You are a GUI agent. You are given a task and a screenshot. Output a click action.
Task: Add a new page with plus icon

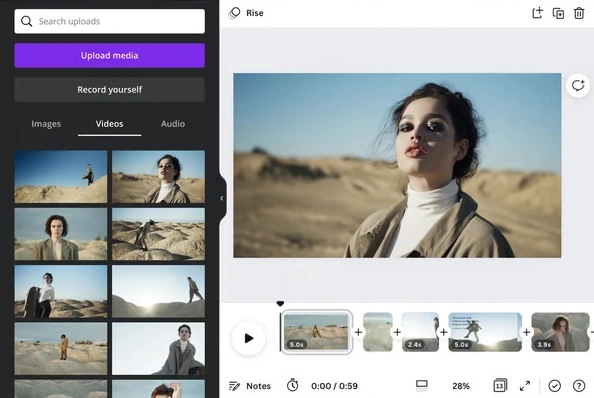click(x=537, y=13)
